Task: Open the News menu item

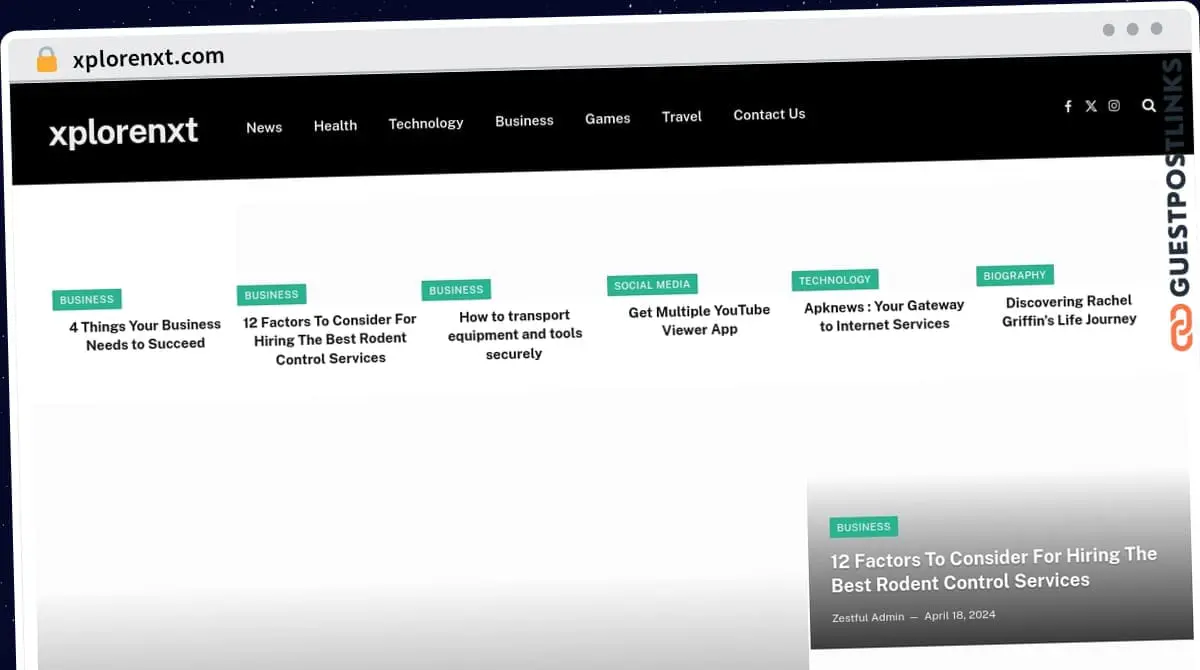Action: click(x=264, y=127)
